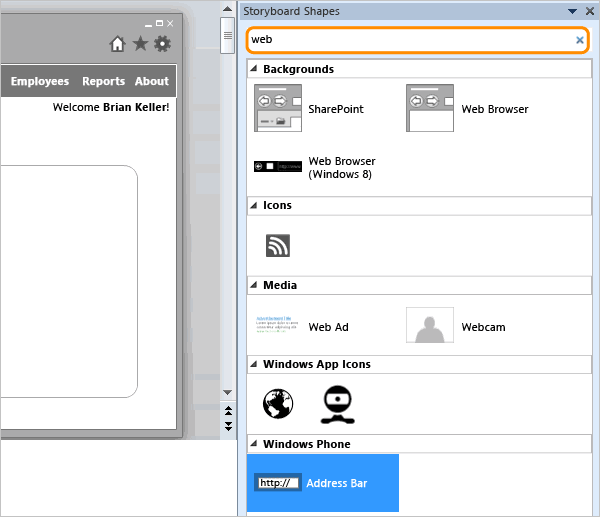Clear the shape search box text
This screenshot has height=517, width=600.
click(x=580, y=40)
